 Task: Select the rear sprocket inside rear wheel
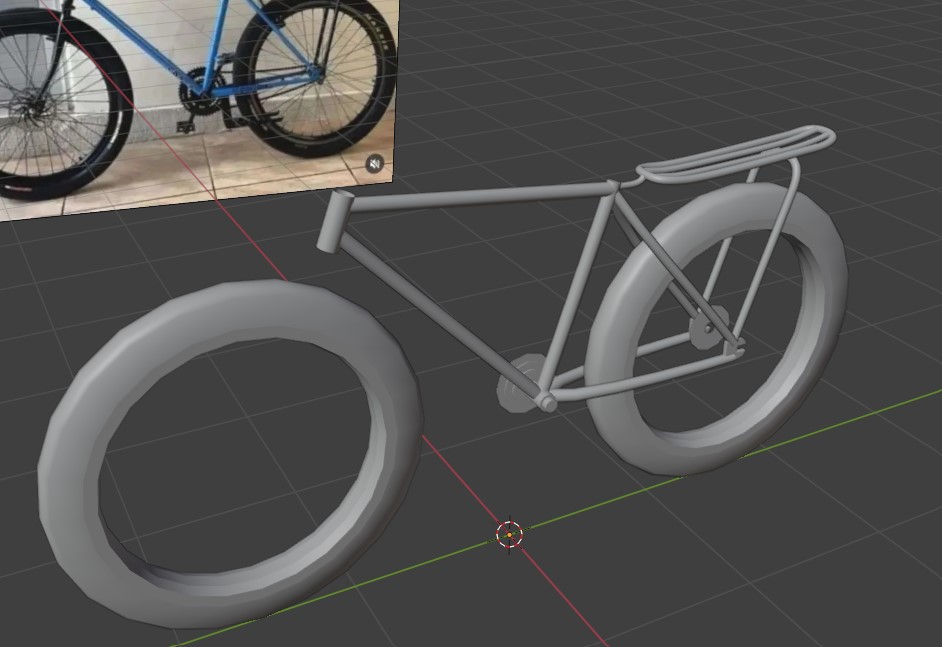point(708,327)
